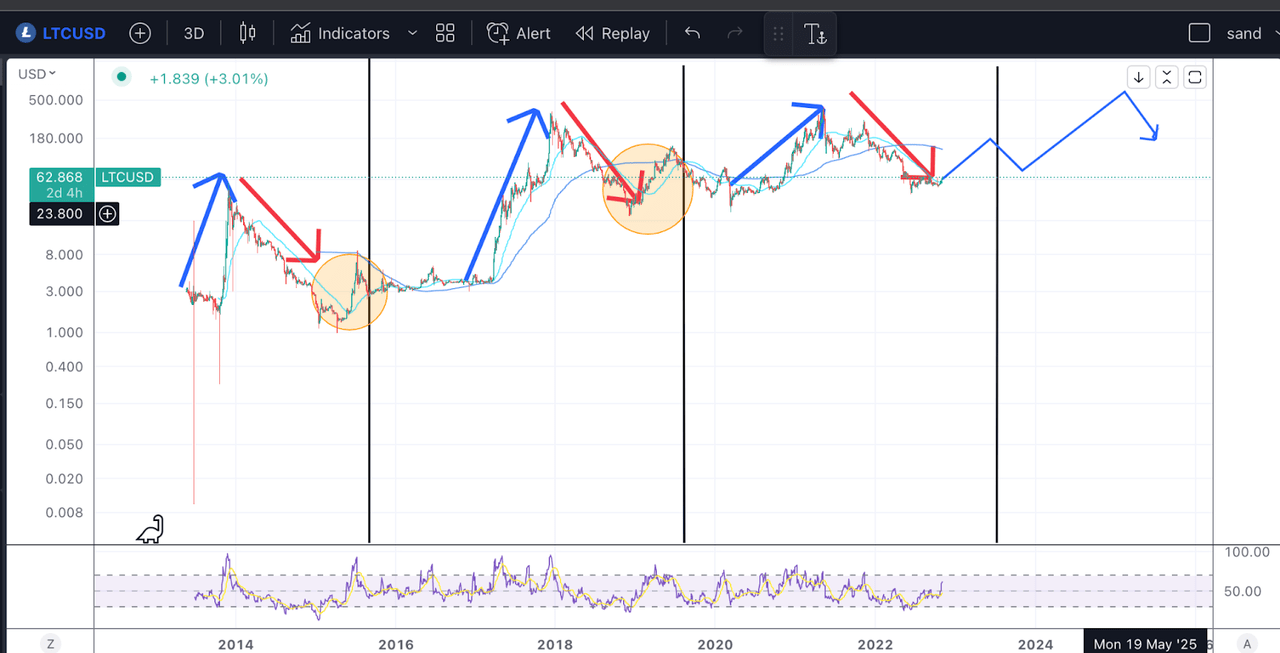
Task: Select the anchored text drawing tool
Action: (815, 35)
